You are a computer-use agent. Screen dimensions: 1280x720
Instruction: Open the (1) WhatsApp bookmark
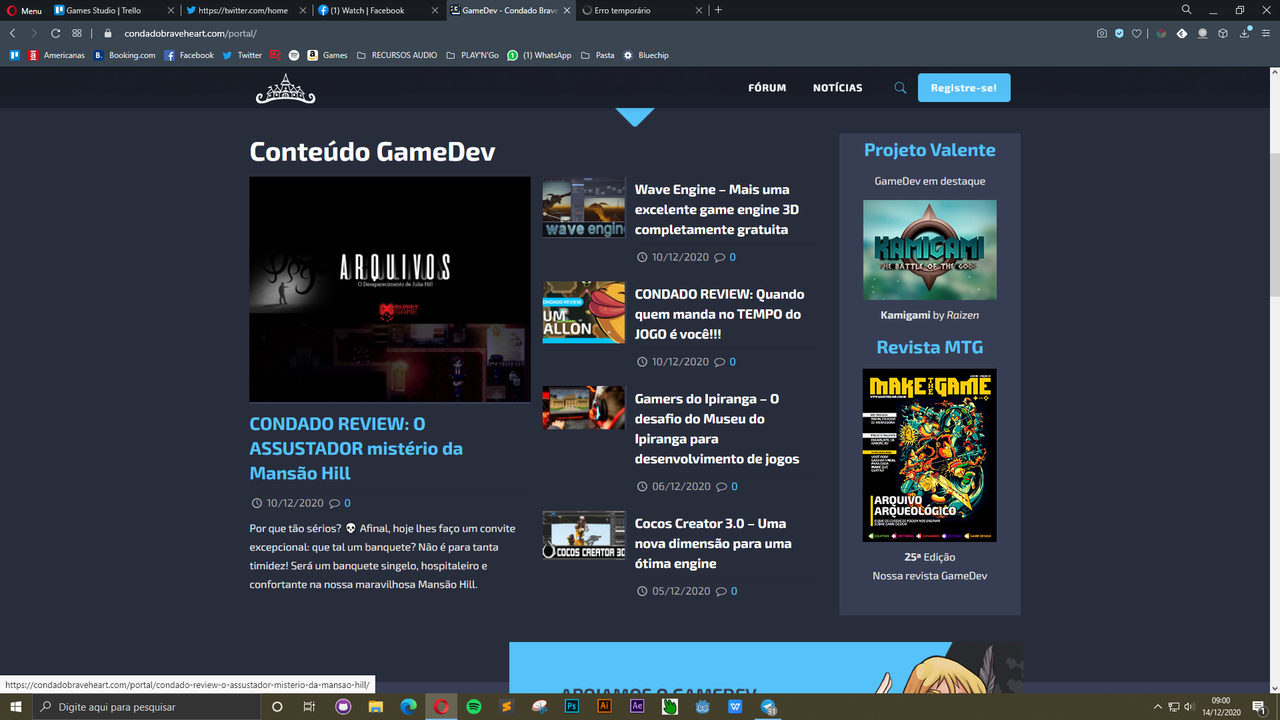(539, 55)
